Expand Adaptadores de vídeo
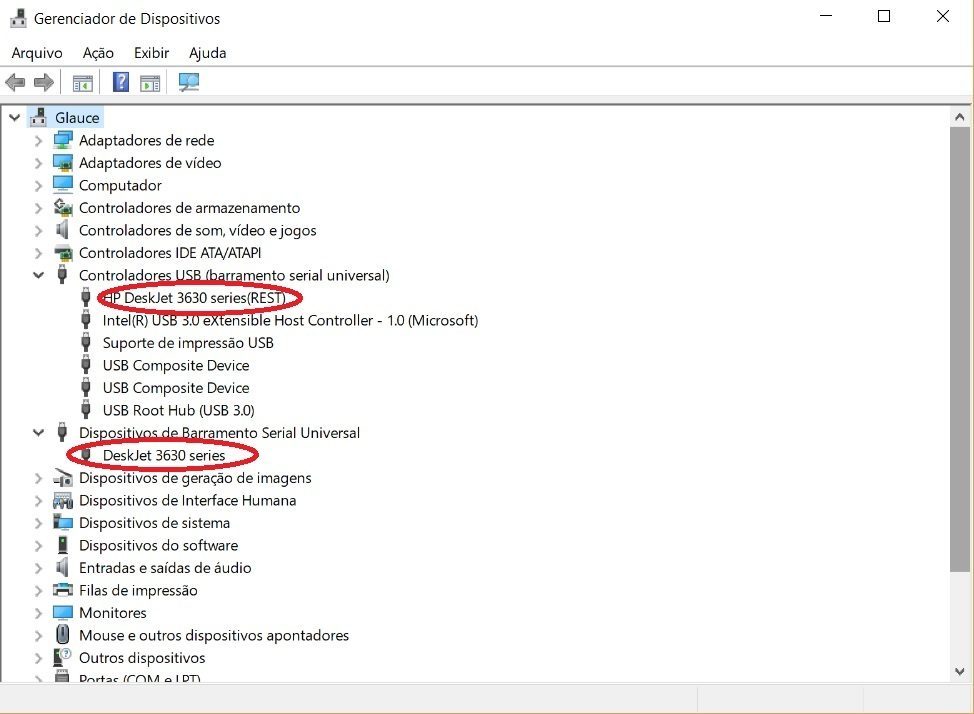The width and height of the screenshot is (974, 714). point(38,163)
